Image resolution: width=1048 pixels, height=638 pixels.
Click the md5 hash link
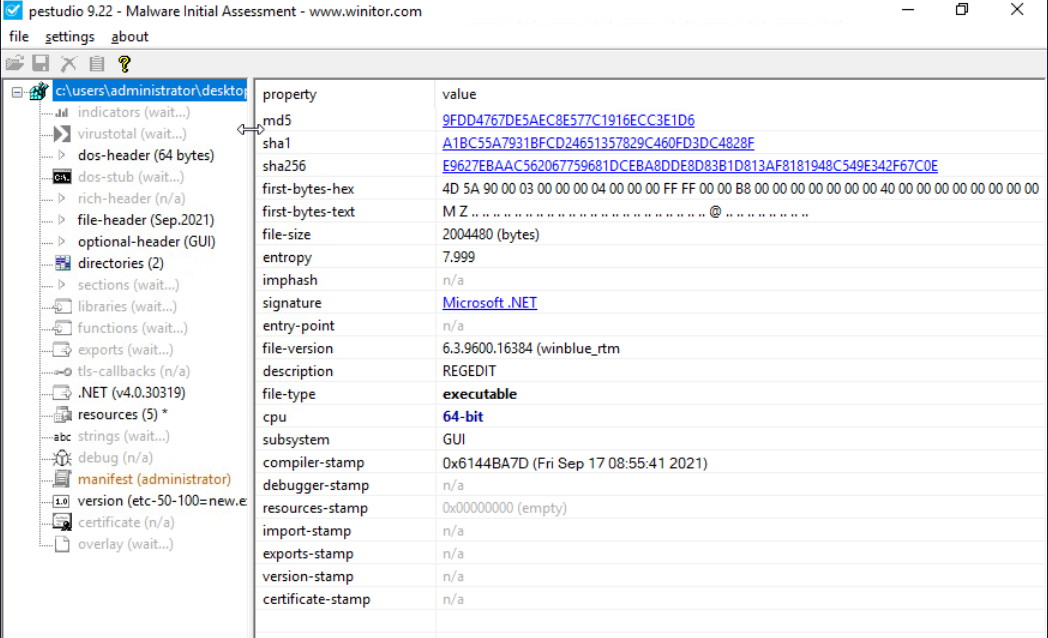pyautogui.click(x=568, y=121)
